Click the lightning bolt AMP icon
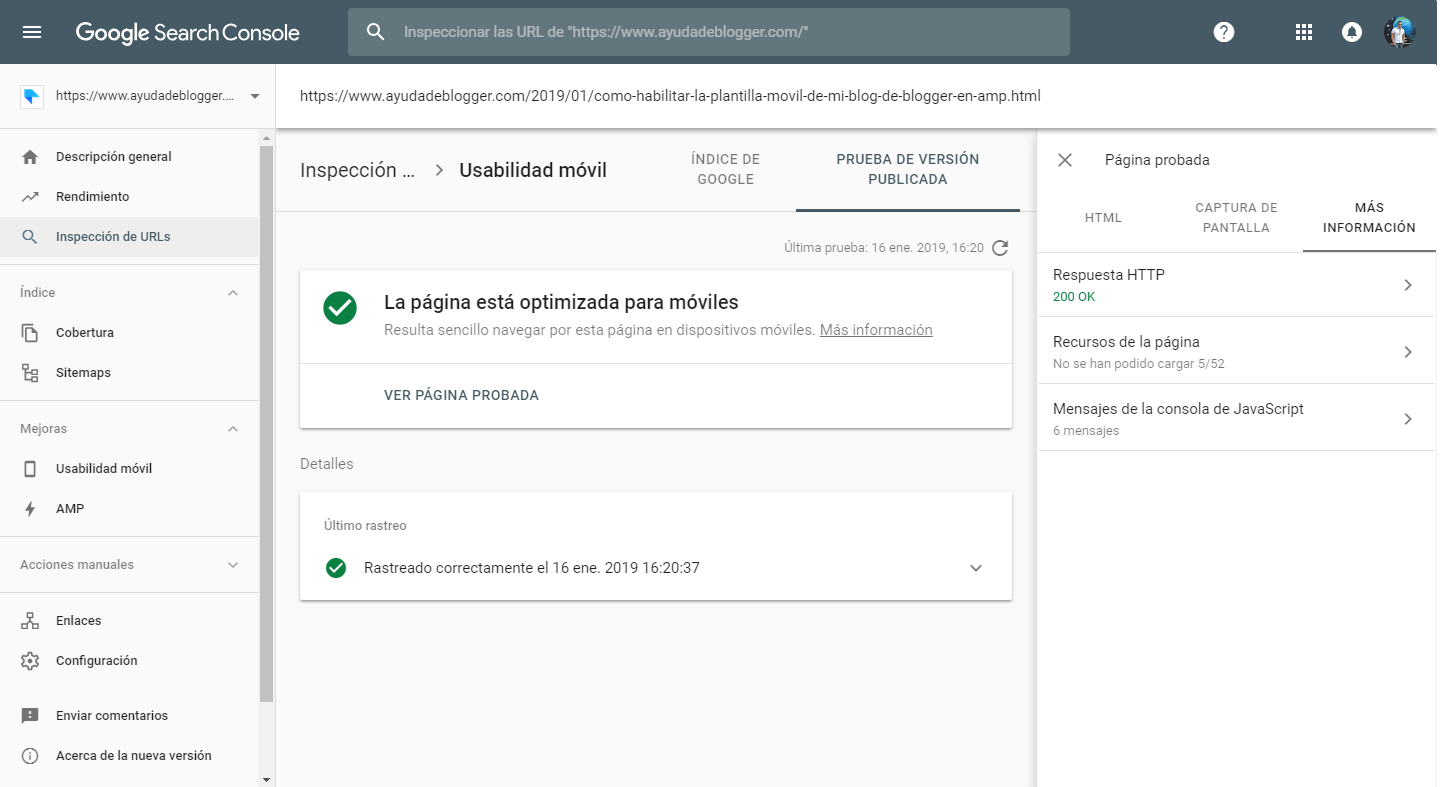This screenshot has width=1440, height=787. tap(30, 509)
